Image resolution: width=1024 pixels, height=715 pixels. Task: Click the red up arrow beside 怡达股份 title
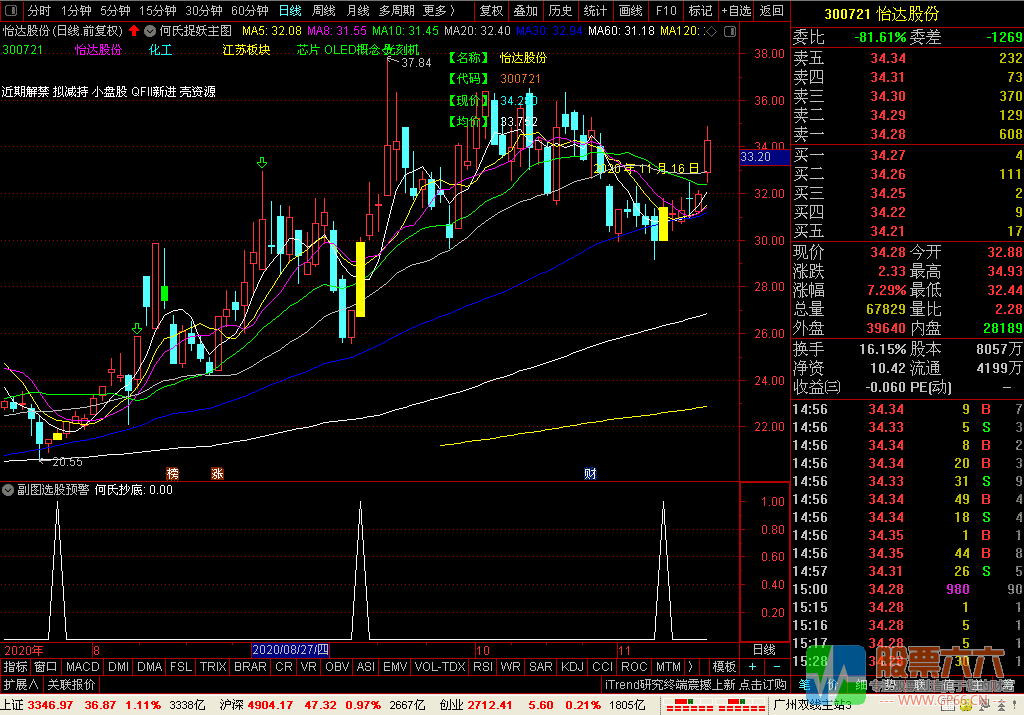tap(133, 31)
